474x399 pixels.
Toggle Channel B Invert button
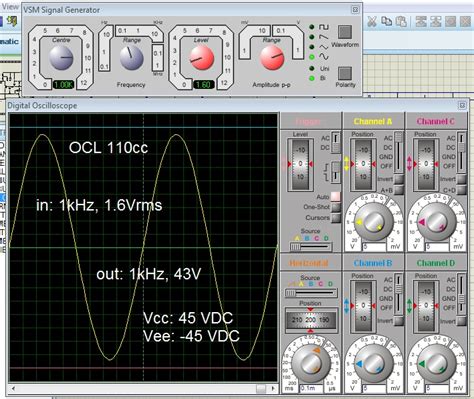(398, 321)
